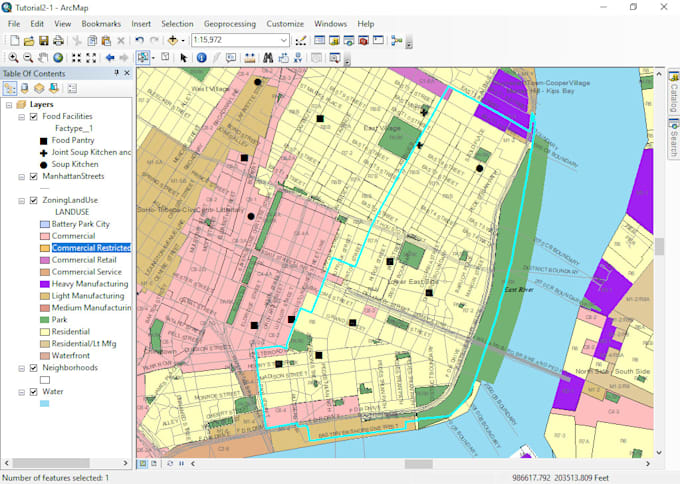Collapse ManhattanStreets legend
The width and height of the screenshot is (680, 484).
click(x=21, y=177)
